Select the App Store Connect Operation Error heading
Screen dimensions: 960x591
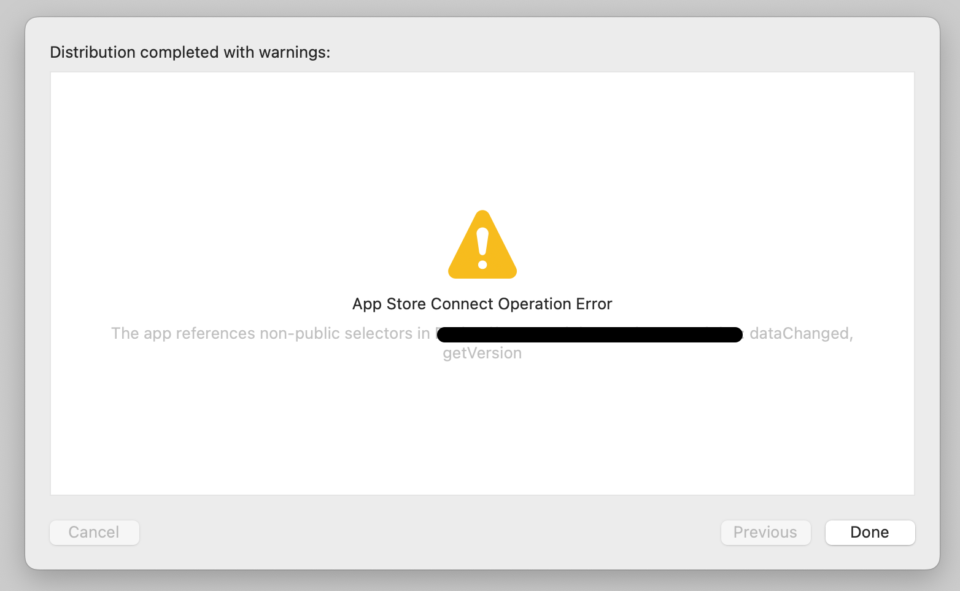482,304
